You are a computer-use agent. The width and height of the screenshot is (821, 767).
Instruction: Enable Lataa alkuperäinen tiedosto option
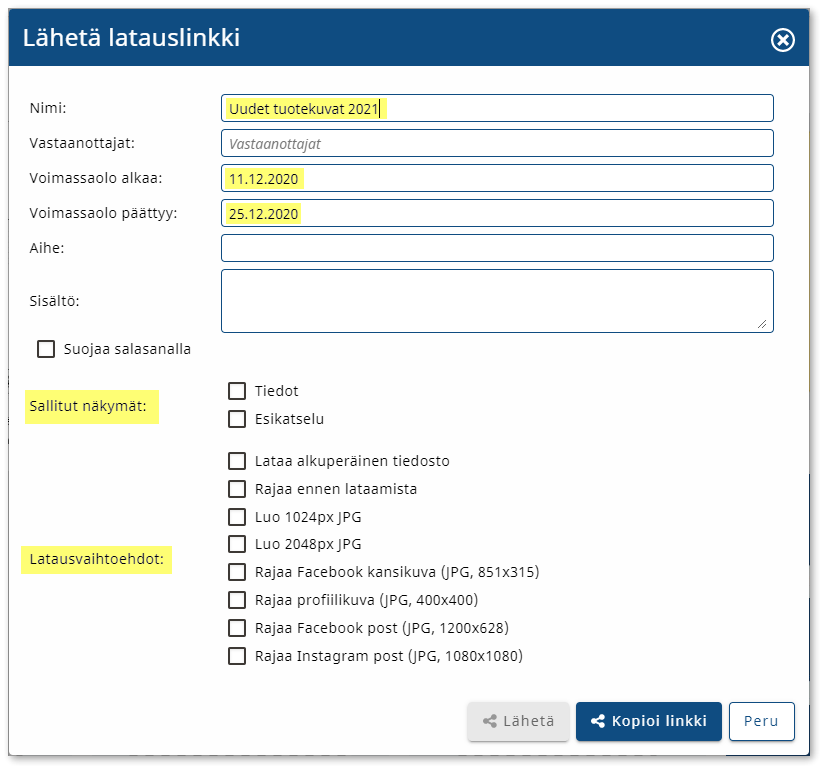pos(237,461)
